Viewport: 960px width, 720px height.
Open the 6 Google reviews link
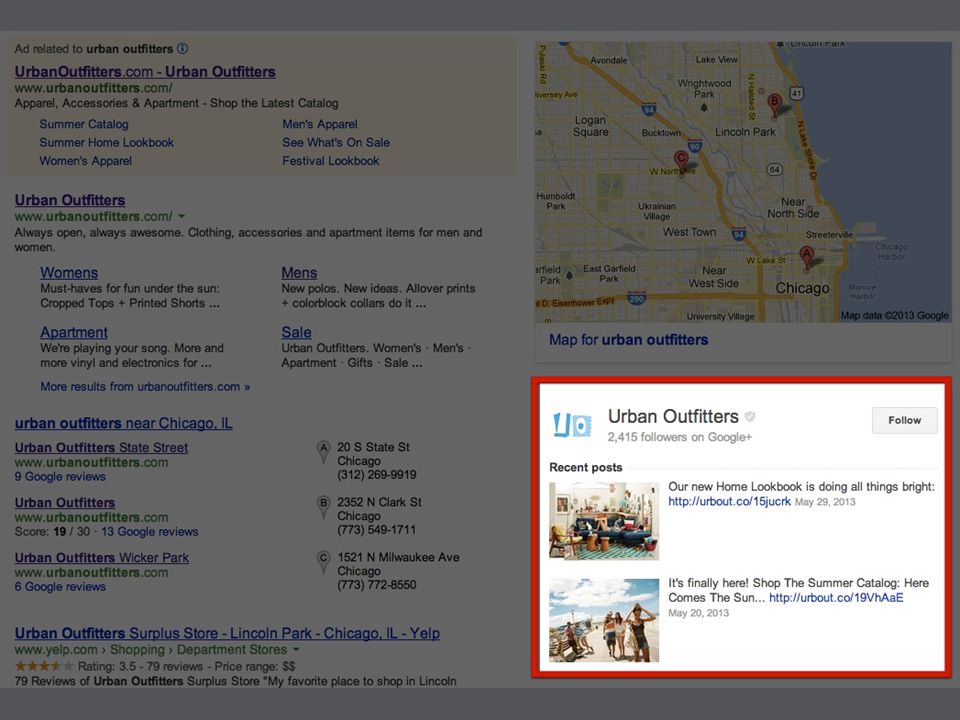(x=60, y=587)
